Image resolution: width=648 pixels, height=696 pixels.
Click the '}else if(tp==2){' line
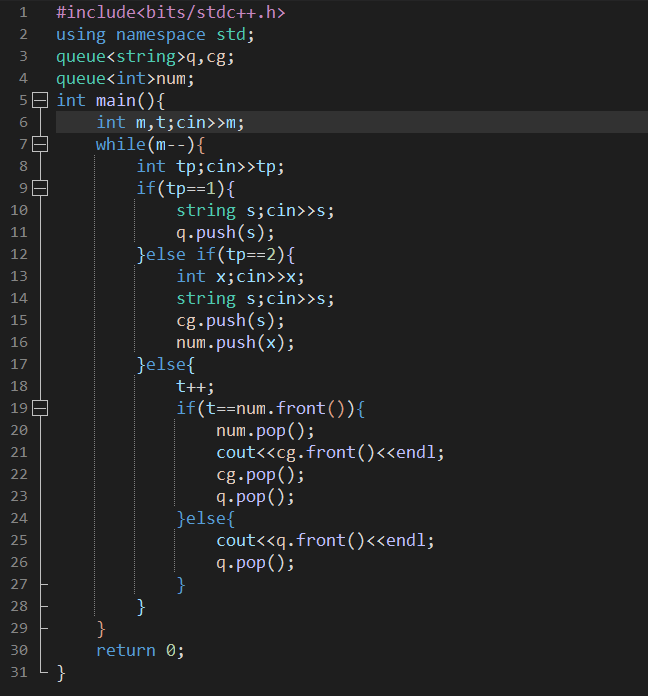pos(216,254)
